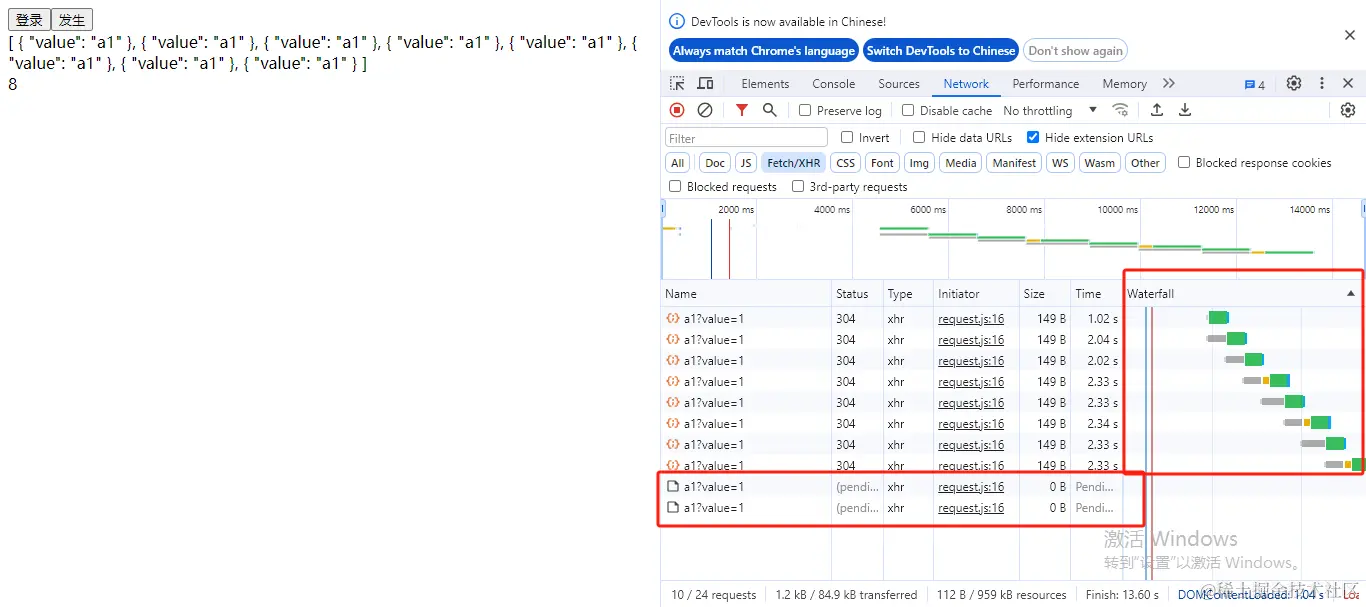Image resolution: width=1366 pixels, height=607 pixels.
Task: Sort by the Size column header
Action: (x=1045, y=294)
